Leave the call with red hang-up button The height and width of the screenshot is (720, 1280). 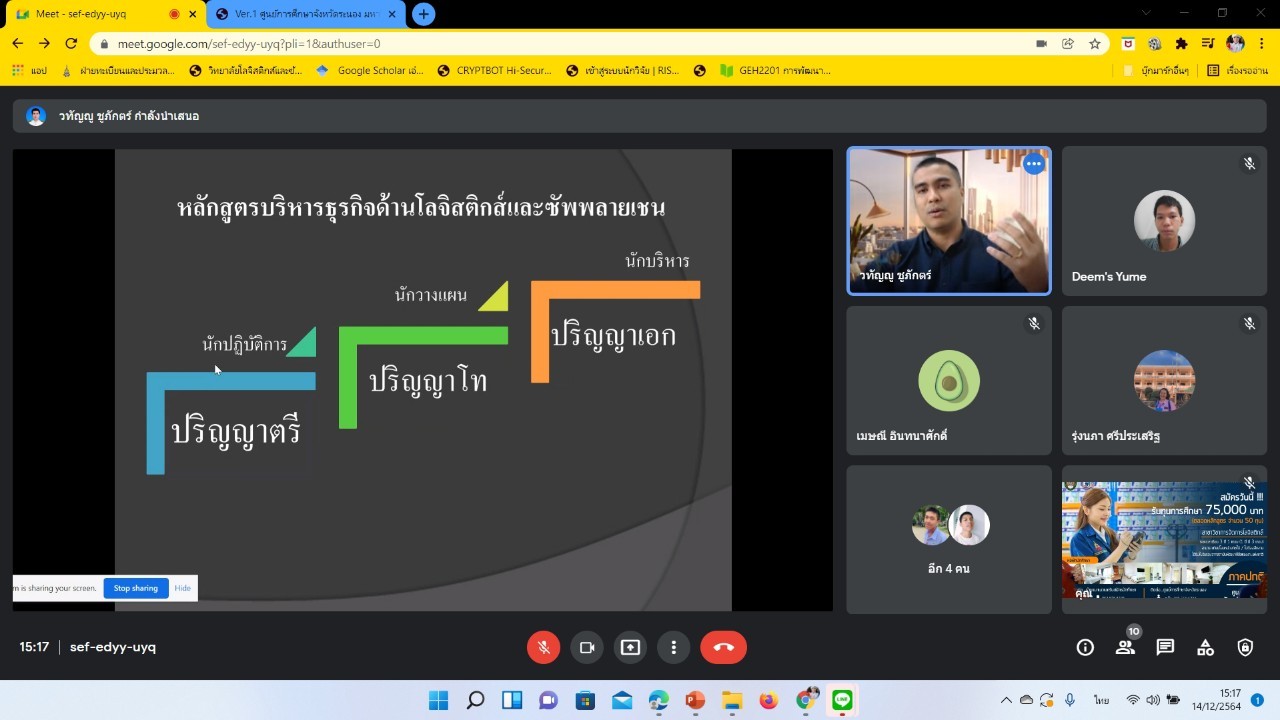click(x=724, y=647)
